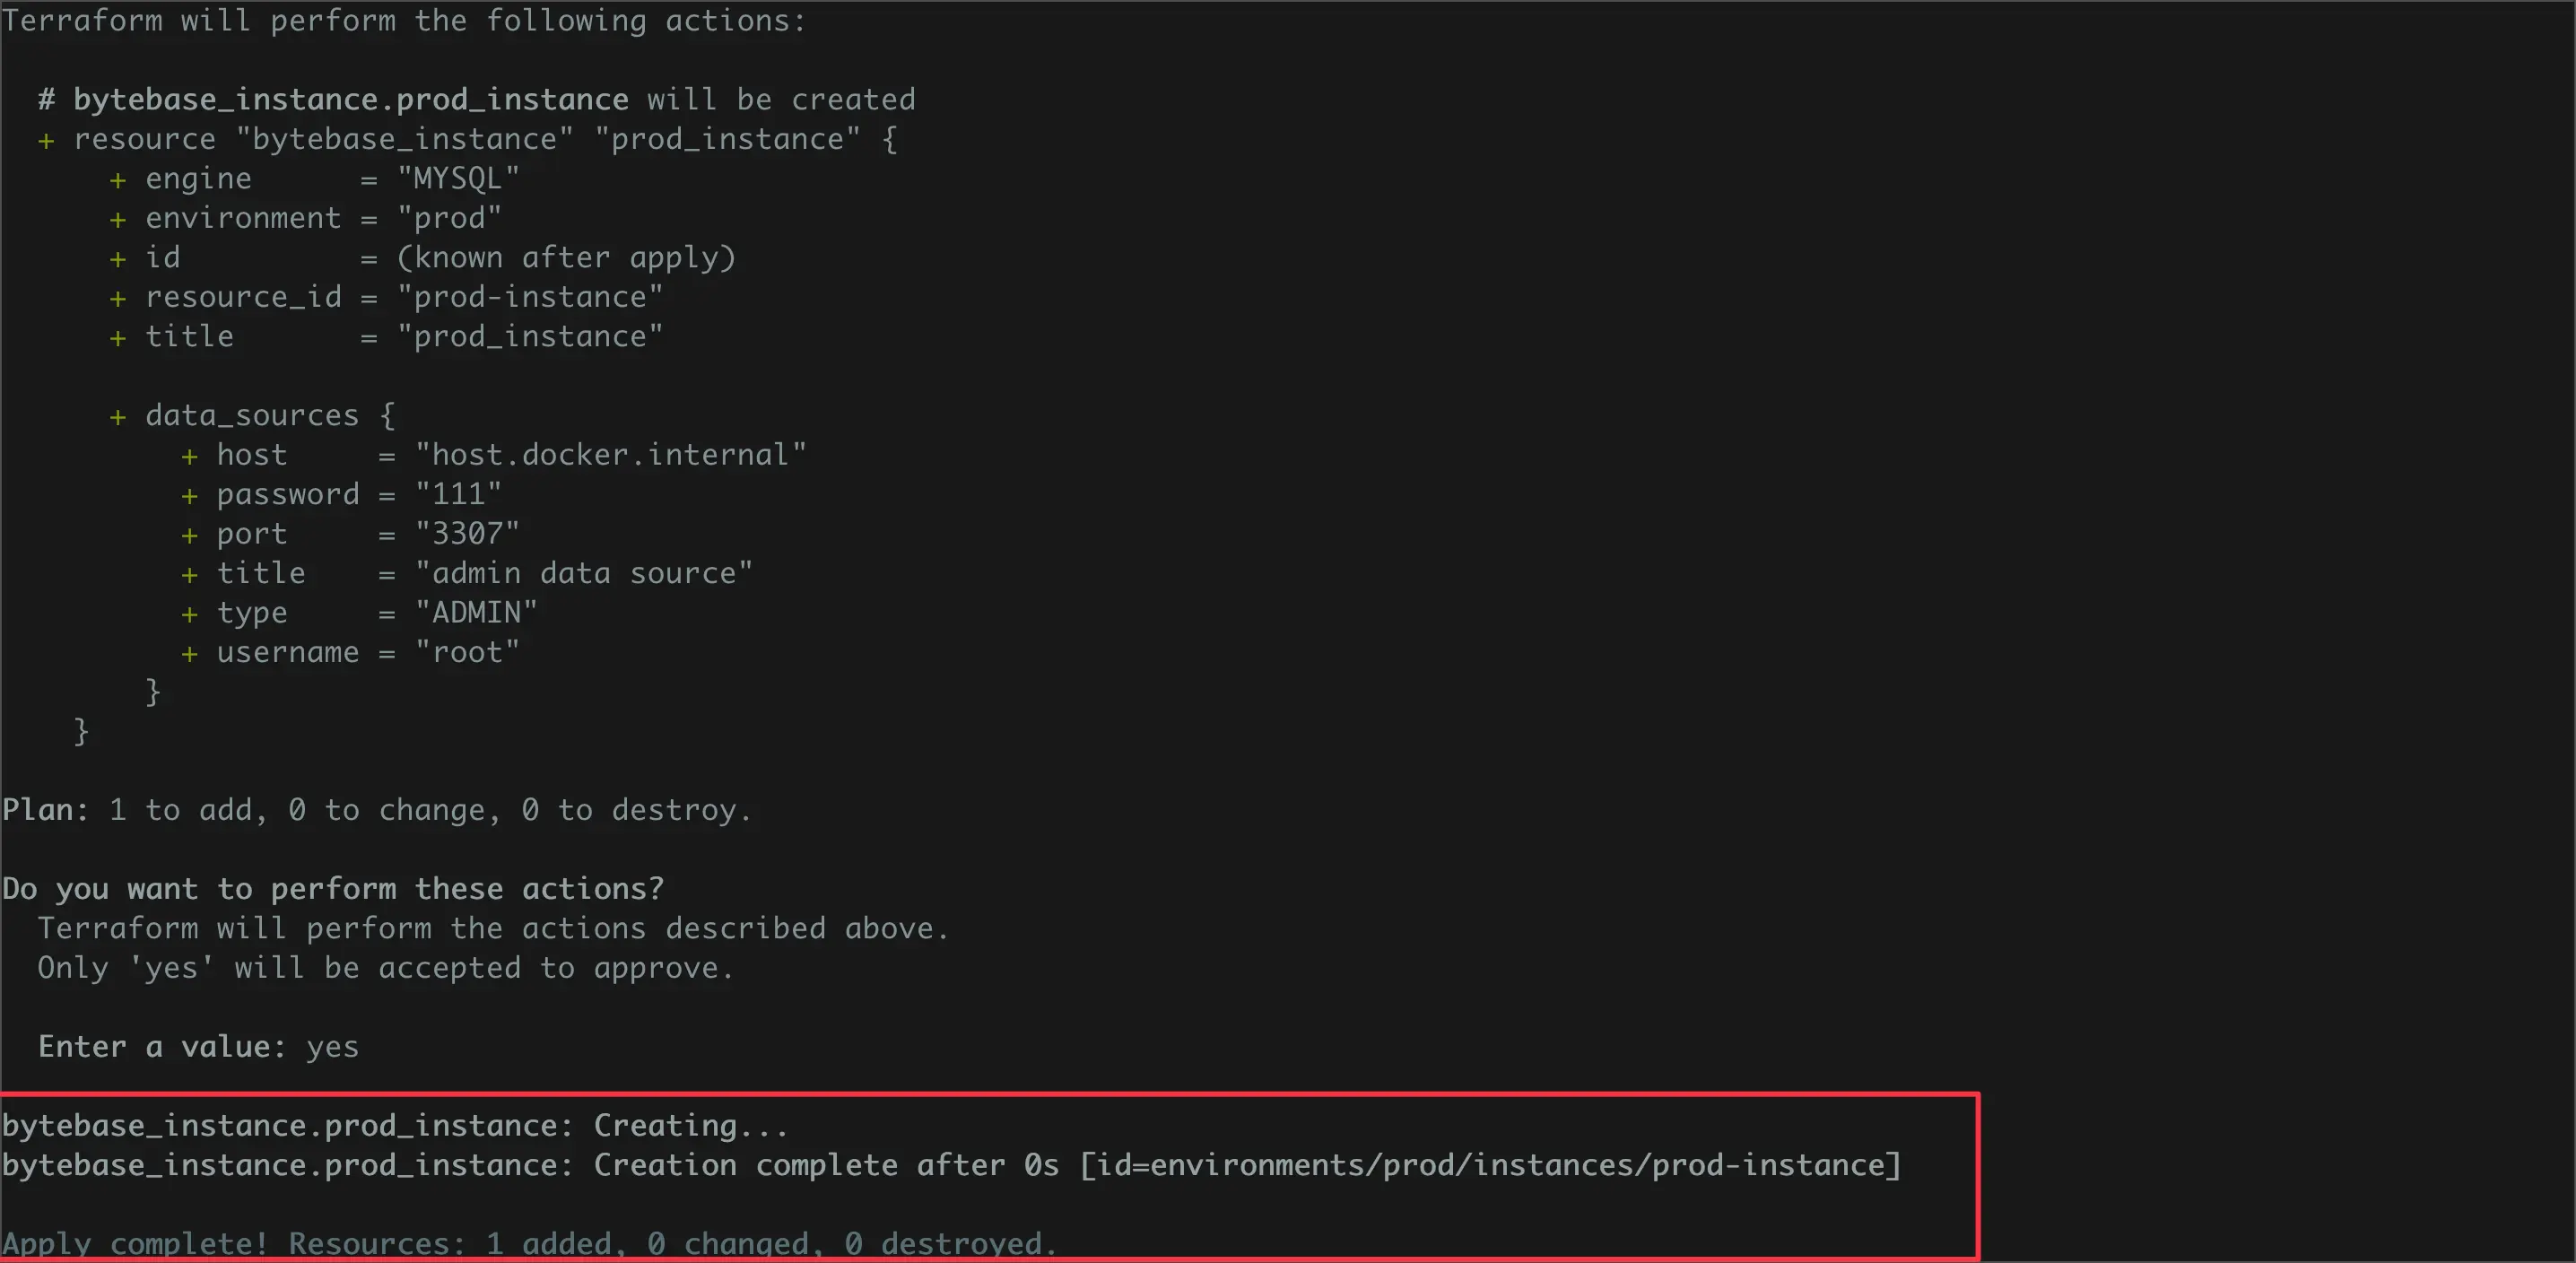Click the environment value "prod"
Image resolution: width=2576 pixels, height=1263 pixels.
pyautogui.click(x=449, y=218)
